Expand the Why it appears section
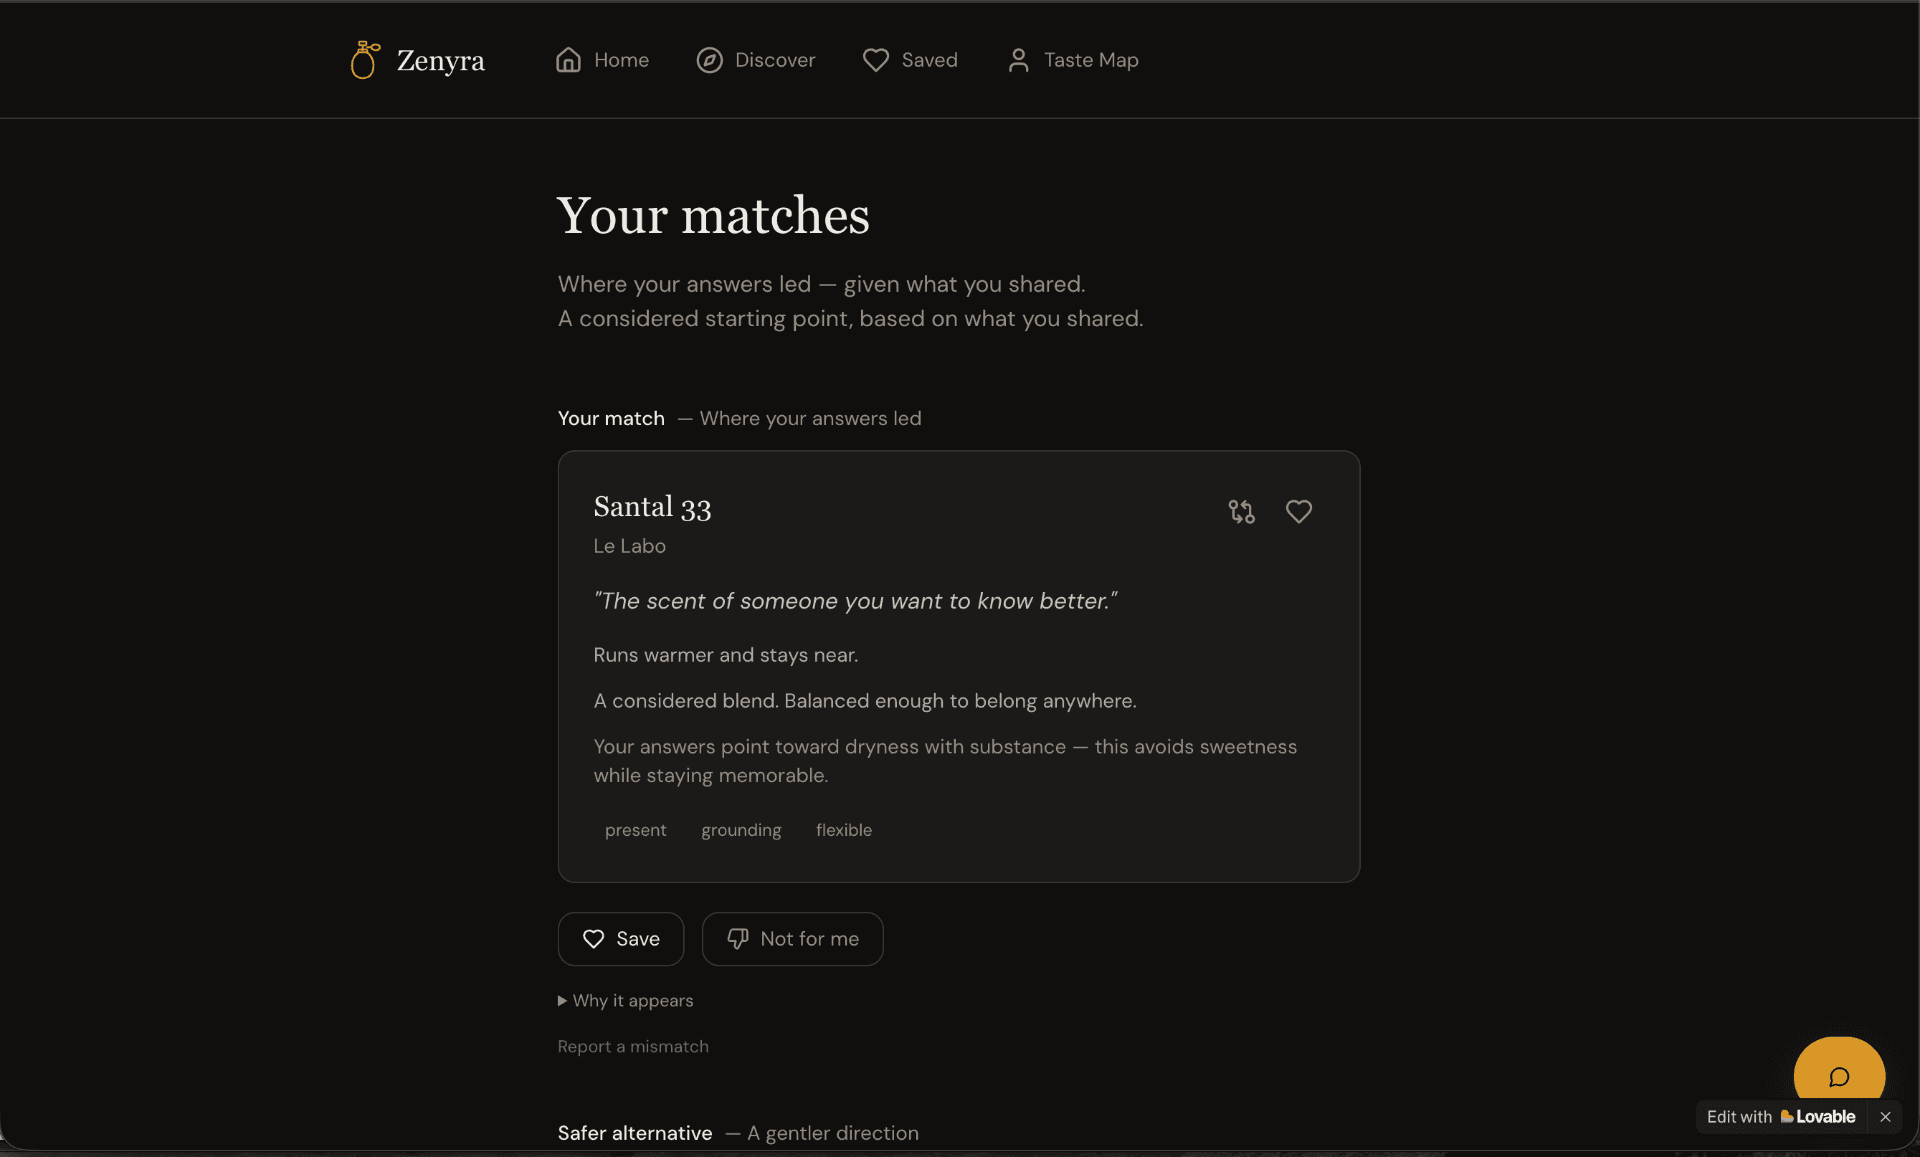Image resolution: width=1920 pixels, height=1157 pixels. coord(633,1000)
